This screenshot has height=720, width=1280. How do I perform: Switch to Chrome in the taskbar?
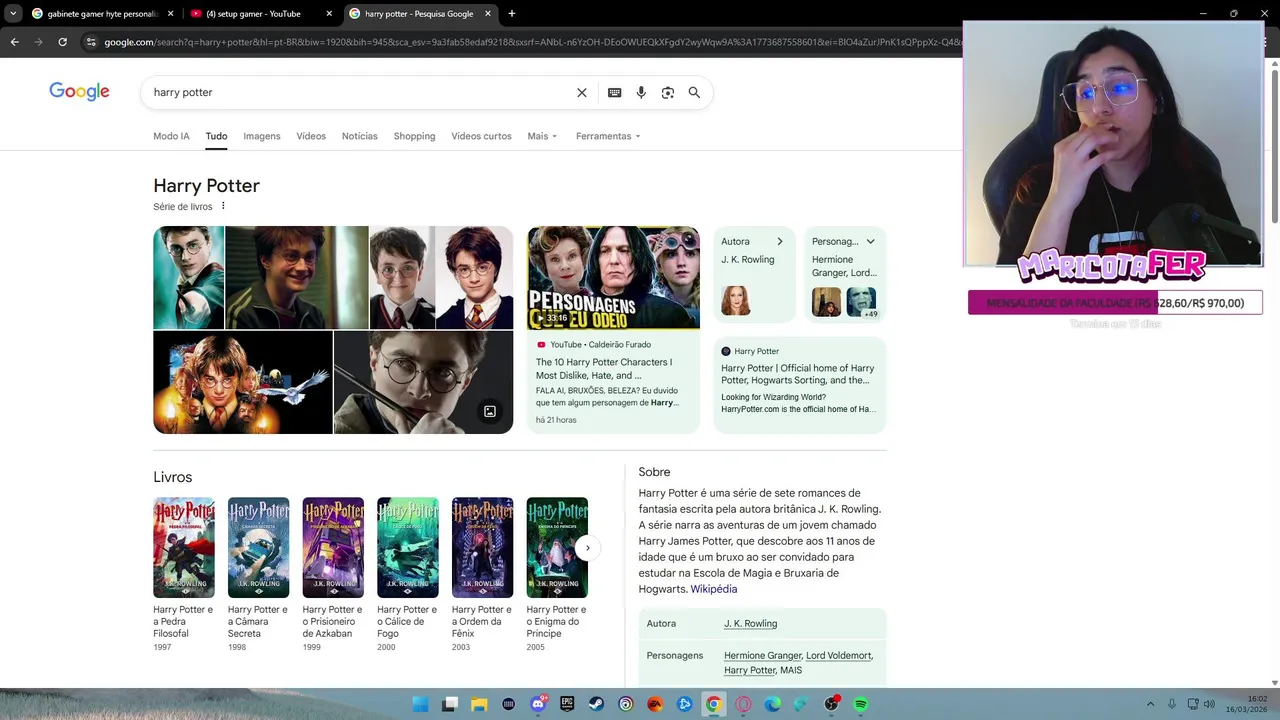point(713,704)
